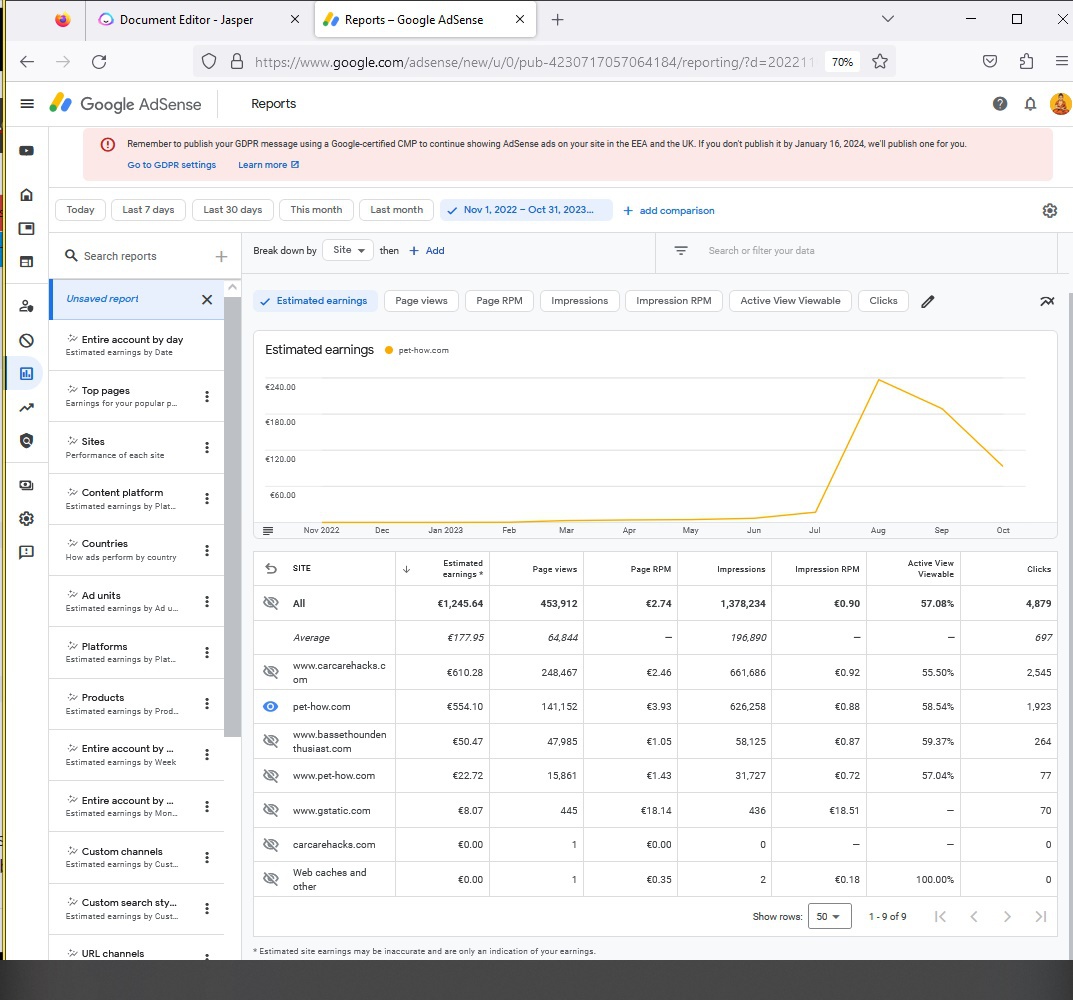
Task: Close the Unsaved report
Action: (x=207, y=299)
